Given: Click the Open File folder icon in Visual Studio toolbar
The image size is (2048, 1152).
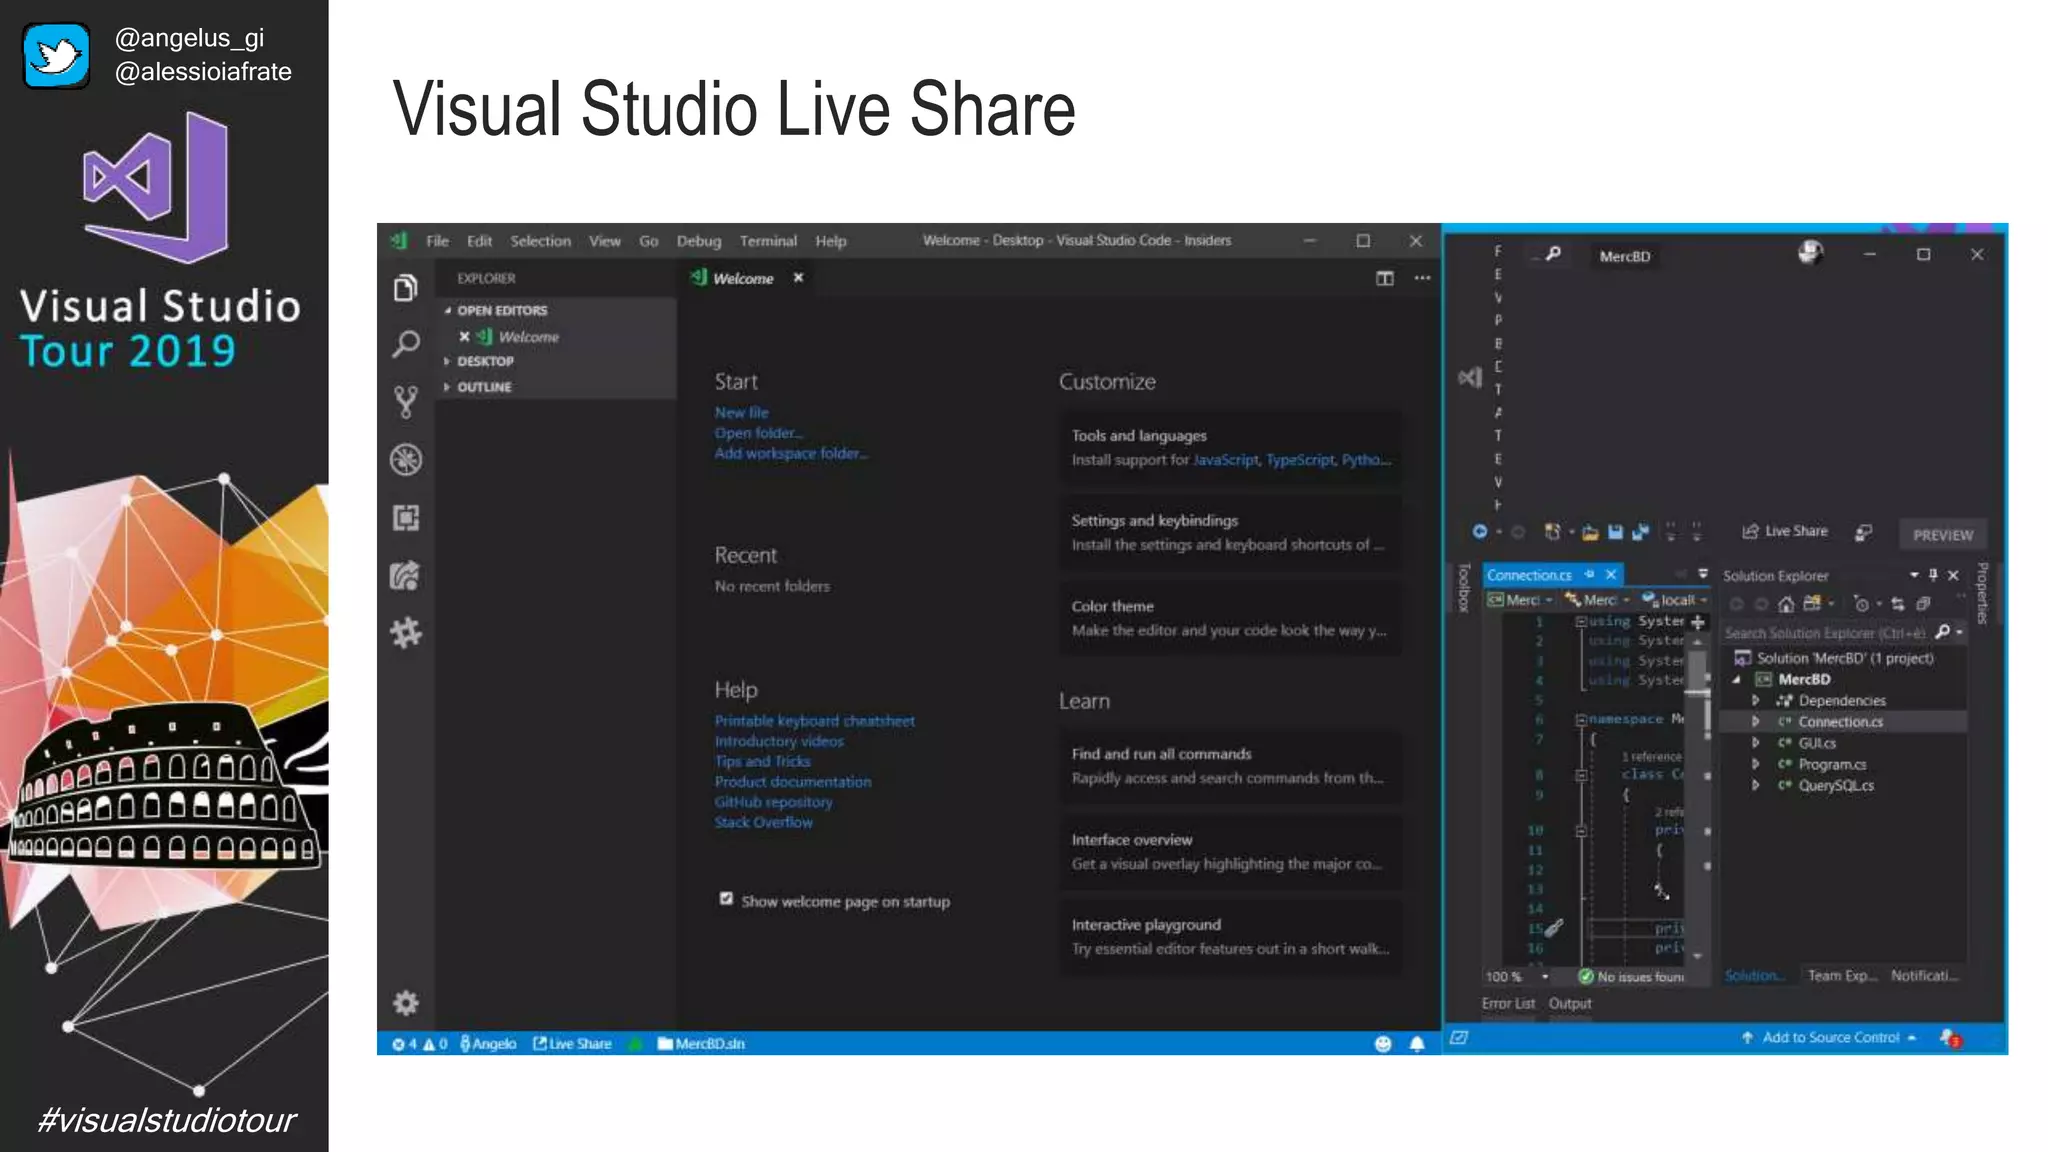Looking at the screenshot, I should pyautogui.click(x=1590, y=532).
